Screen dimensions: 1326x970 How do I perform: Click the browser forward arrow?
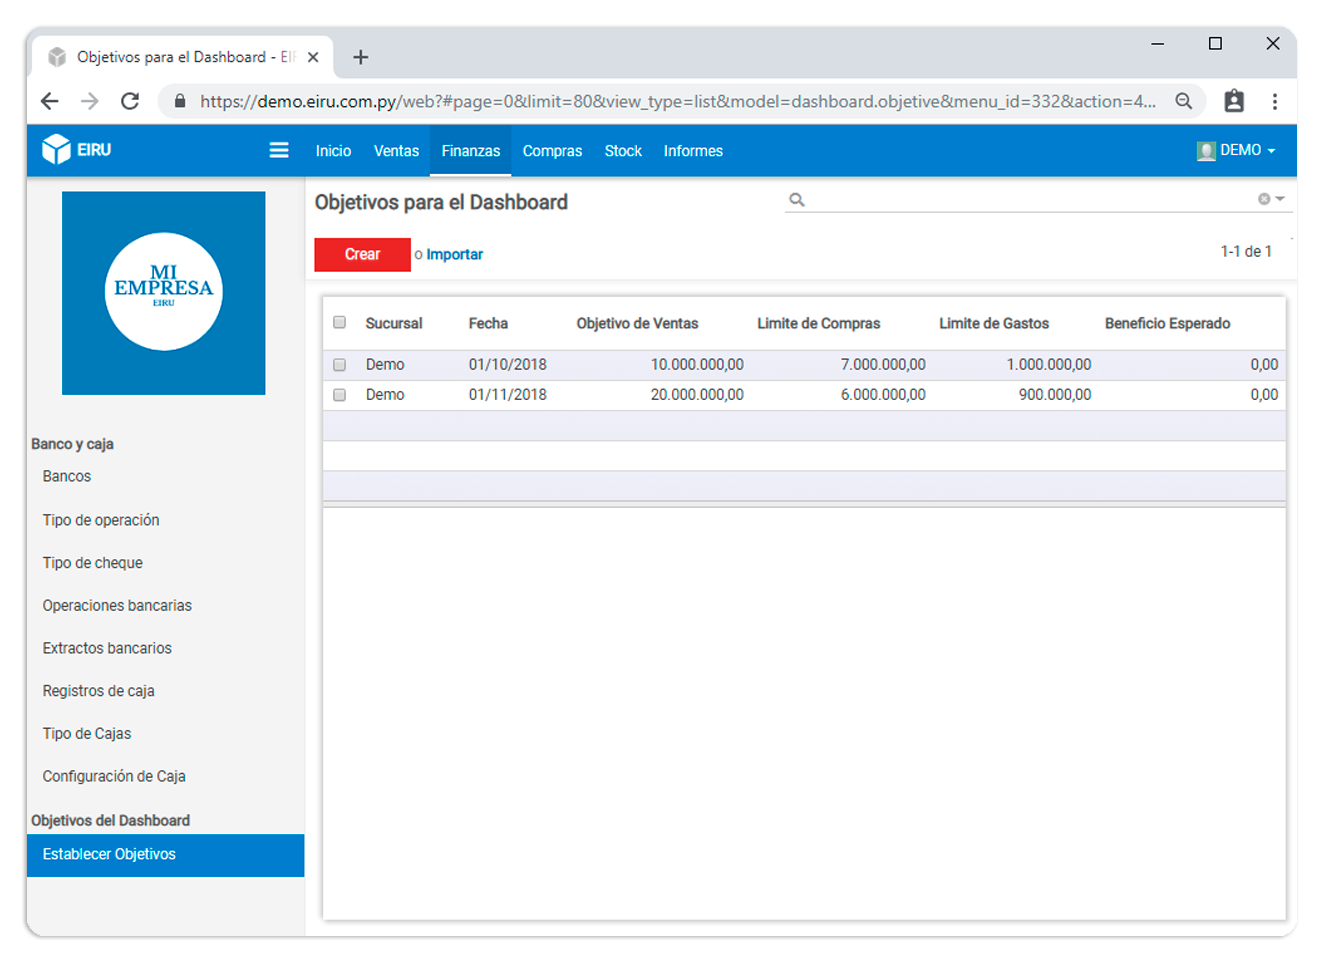90,101
